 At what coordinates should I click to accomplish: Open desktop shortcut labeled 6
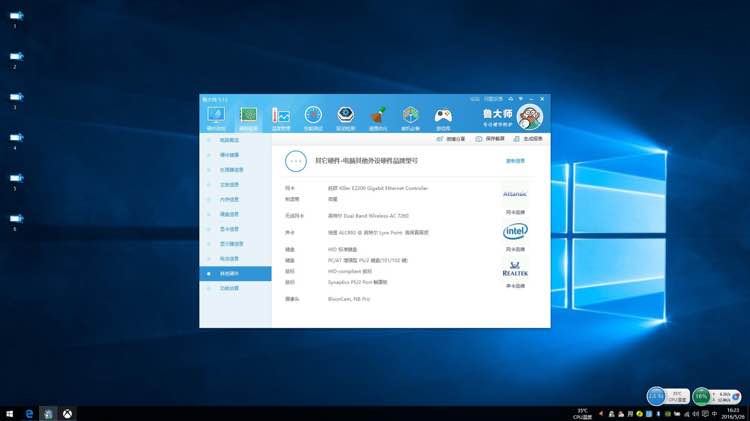[x=16, y=222]
